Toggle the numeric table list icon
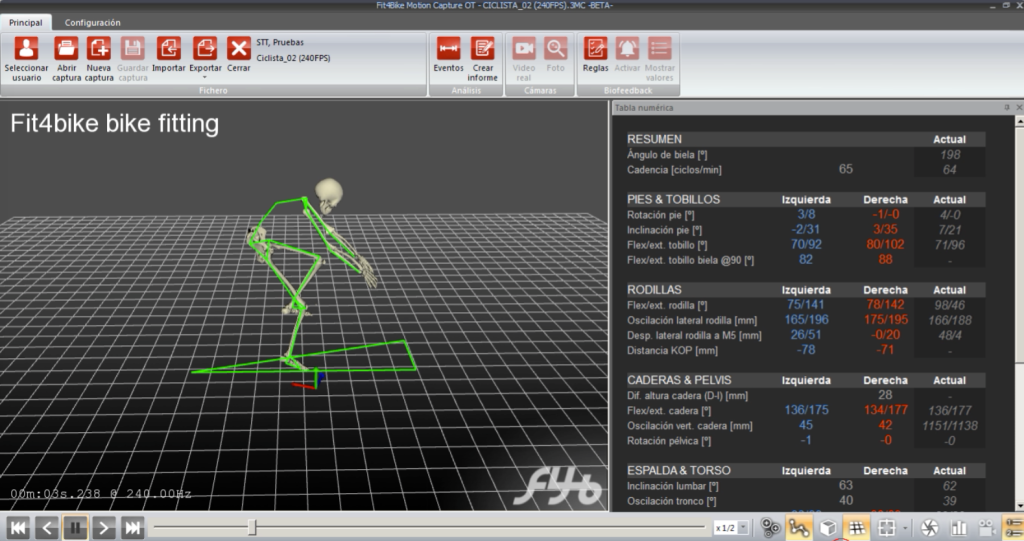The height and width of the screenshot is (541, 1024). (1014, 528)
